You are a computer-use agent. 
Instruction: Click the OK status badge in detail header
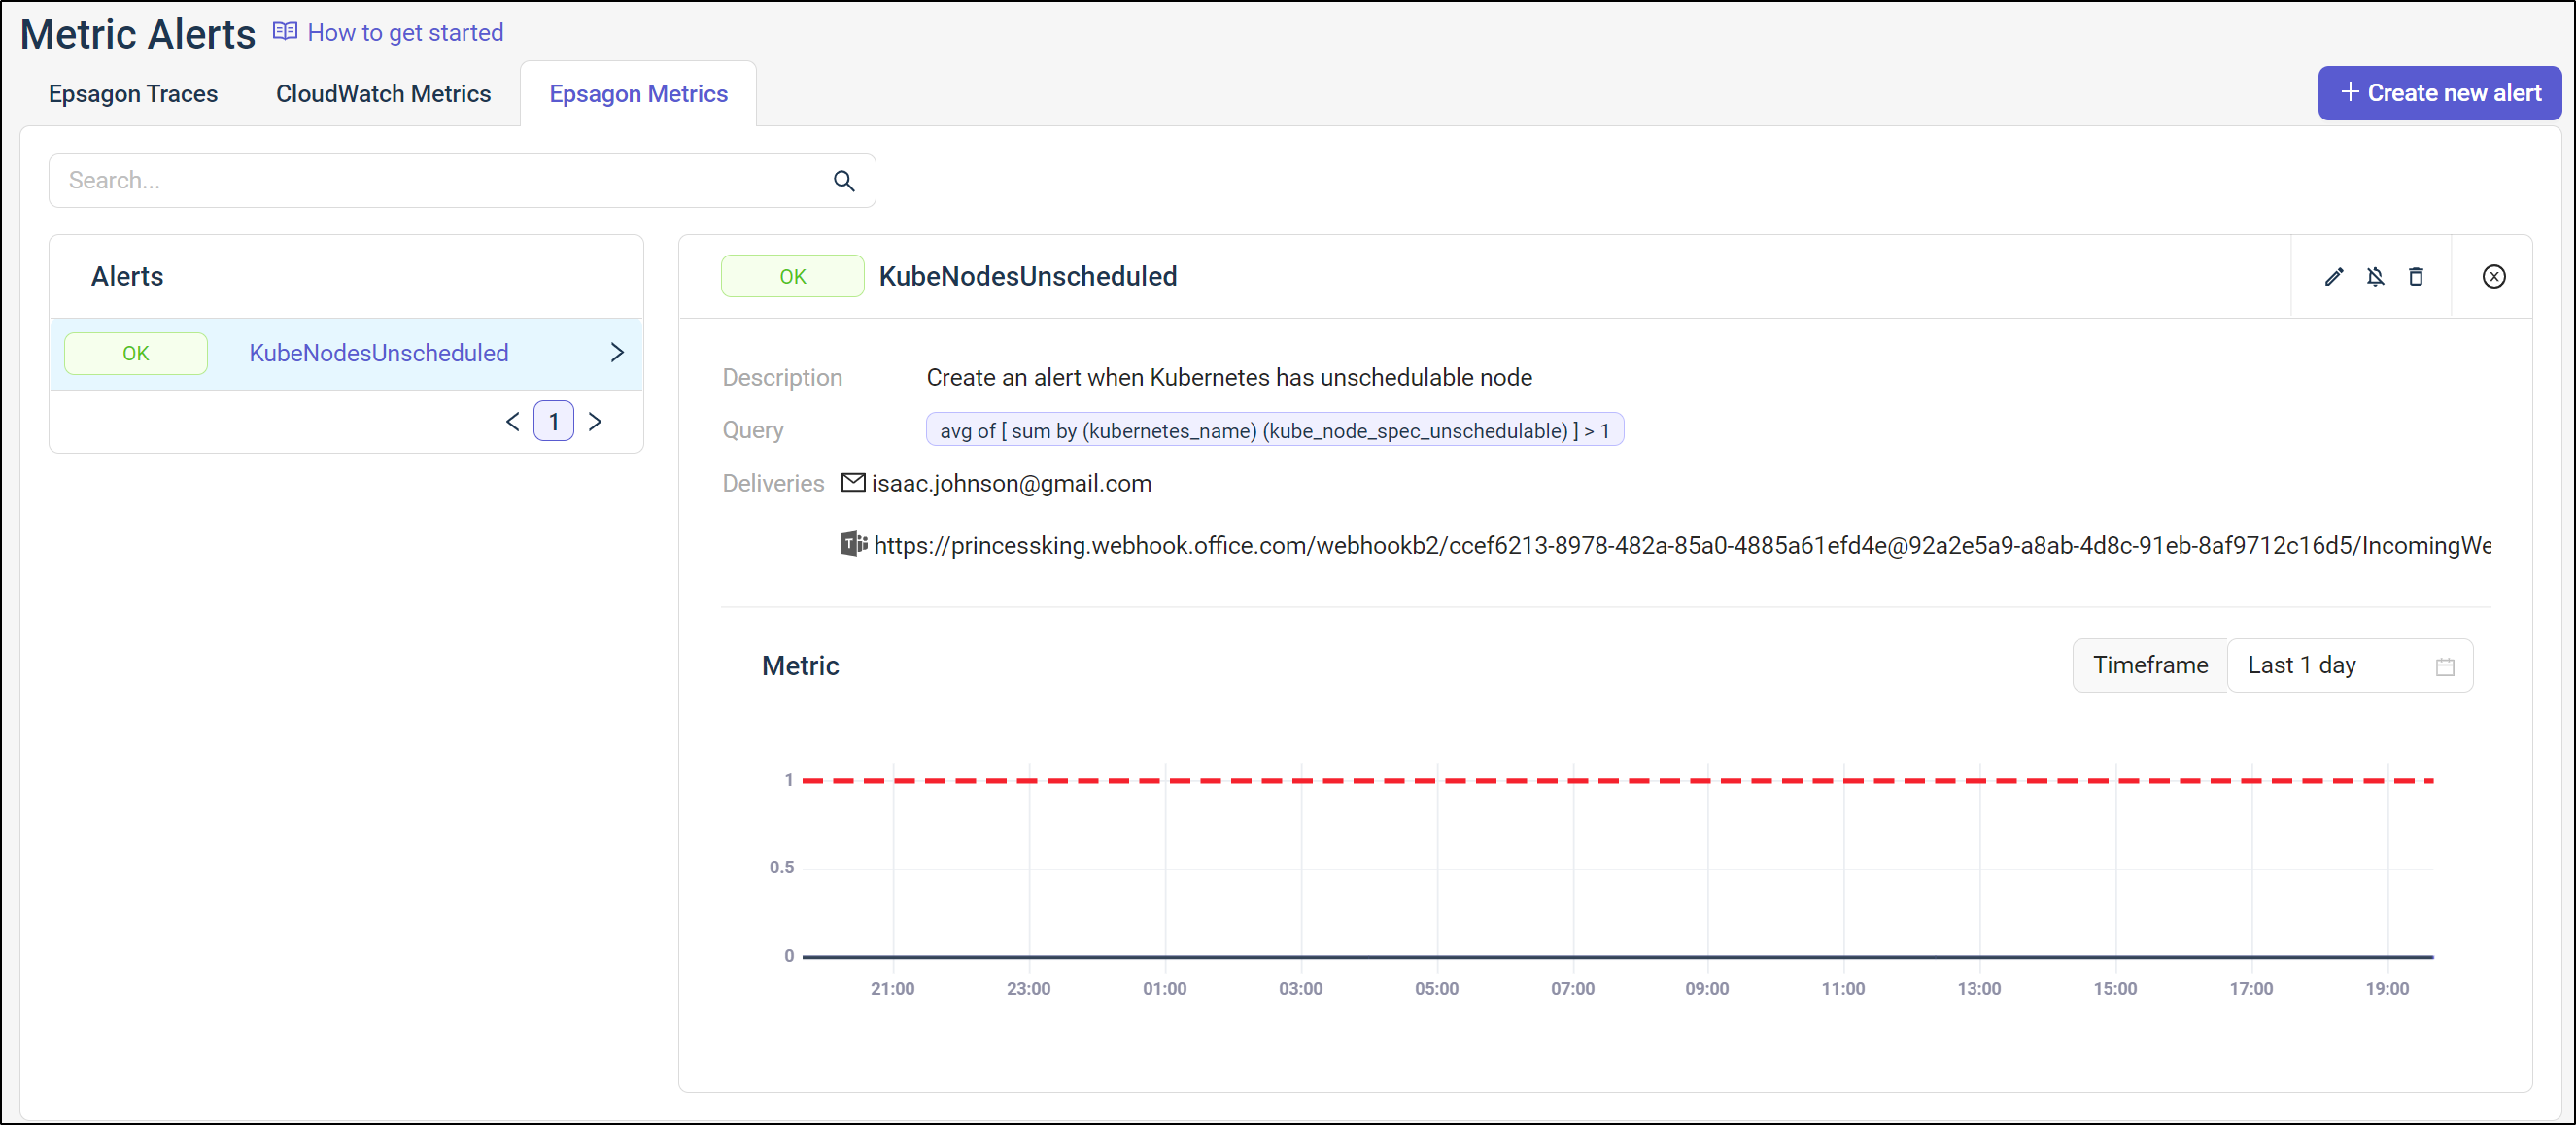[x=792, y=277]
